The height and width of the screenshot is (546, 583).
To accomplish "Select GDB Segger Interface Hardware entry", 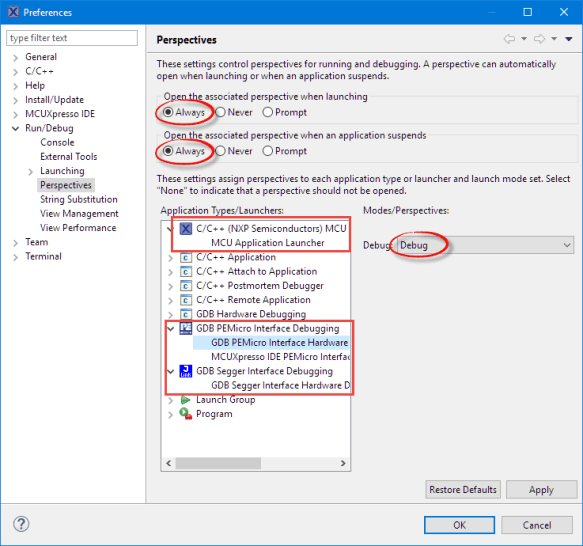I will click(280, 385).
